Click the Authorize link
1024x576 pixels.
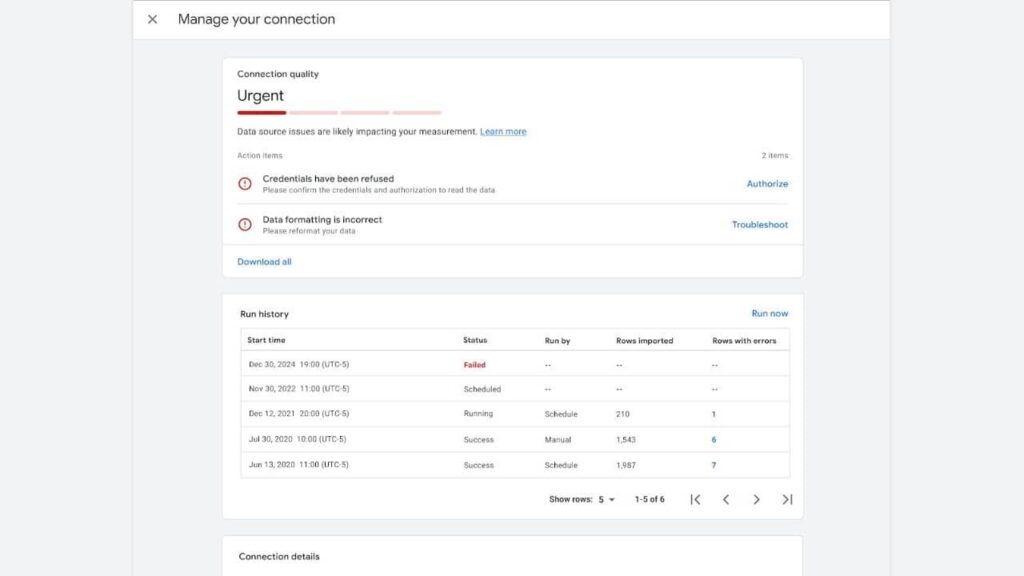click(x=767, y=184)
